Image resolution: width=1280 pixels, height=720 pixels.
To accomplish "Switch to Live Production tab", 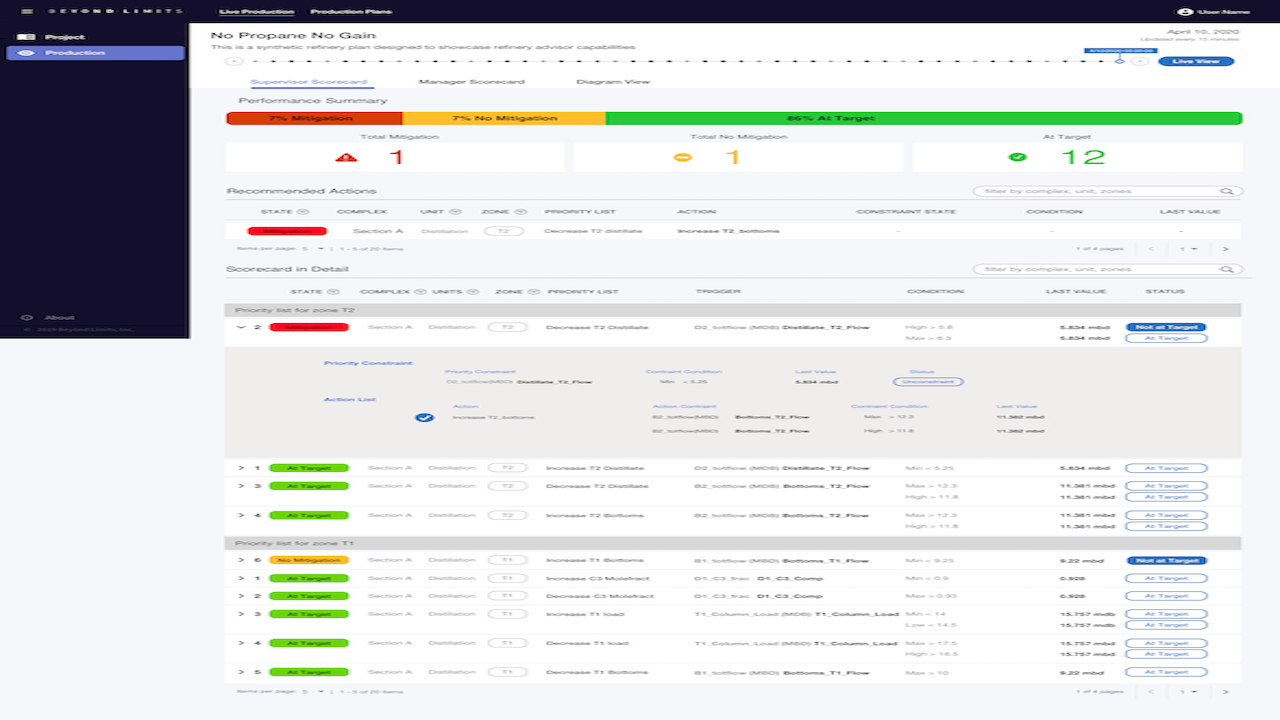I will click(256, 12).
